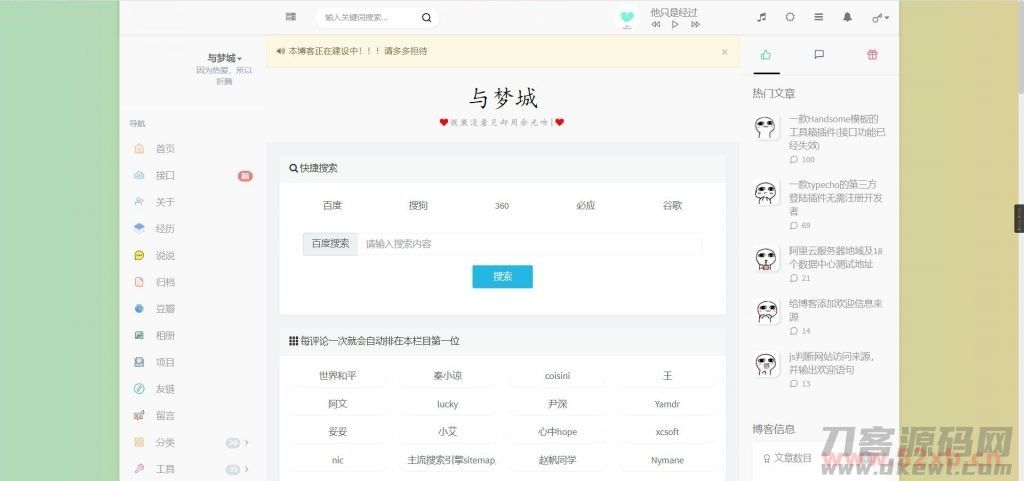Click the 相册 album sidebar icon
Viewport: 1024px width, 481px height.
tap(139, 335)
